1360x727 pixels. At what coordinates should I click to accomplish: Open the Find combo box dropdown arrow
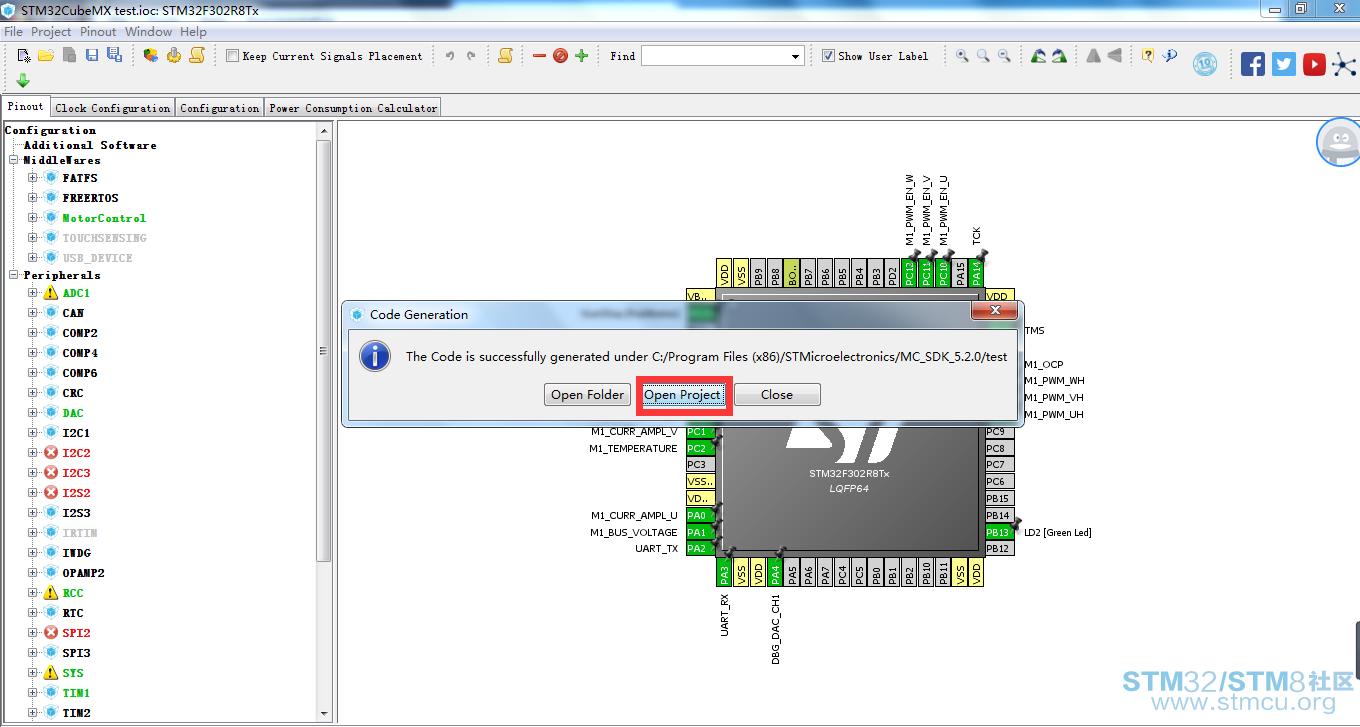796,57
